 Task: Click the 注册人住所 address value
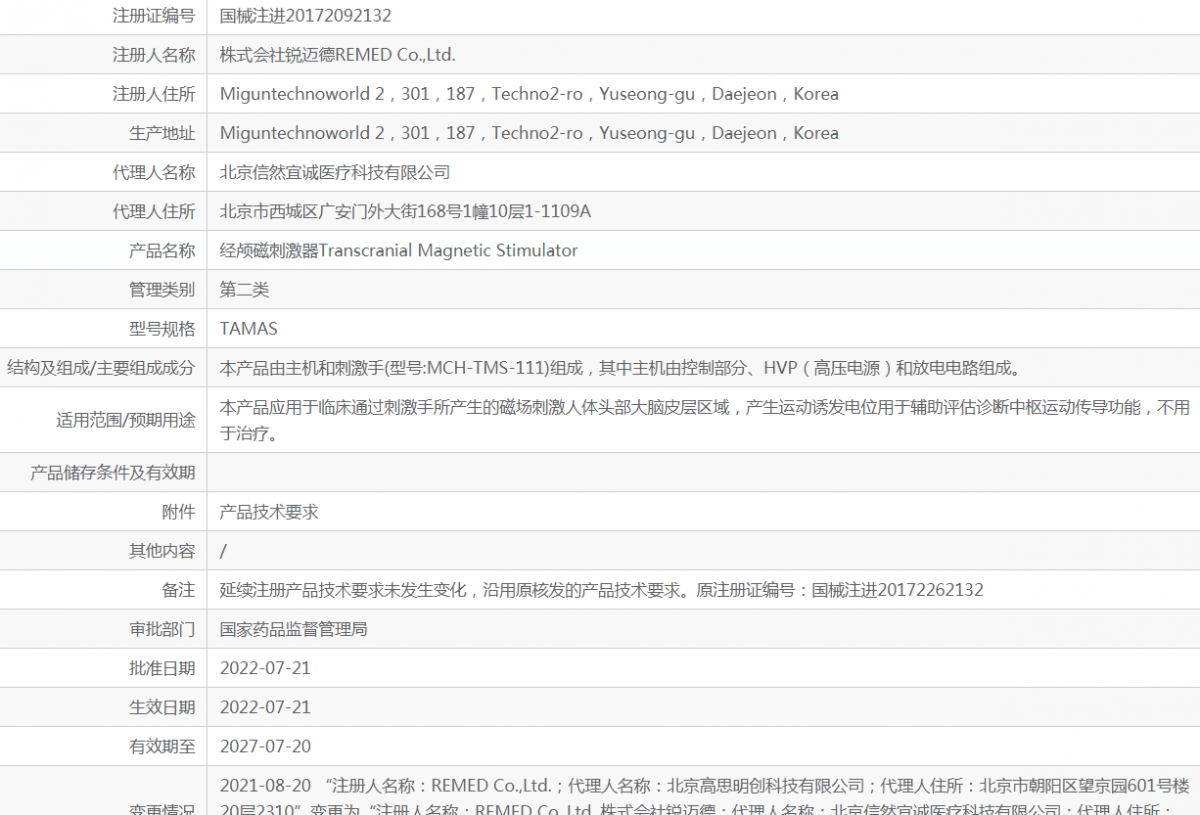pos(529,94)
